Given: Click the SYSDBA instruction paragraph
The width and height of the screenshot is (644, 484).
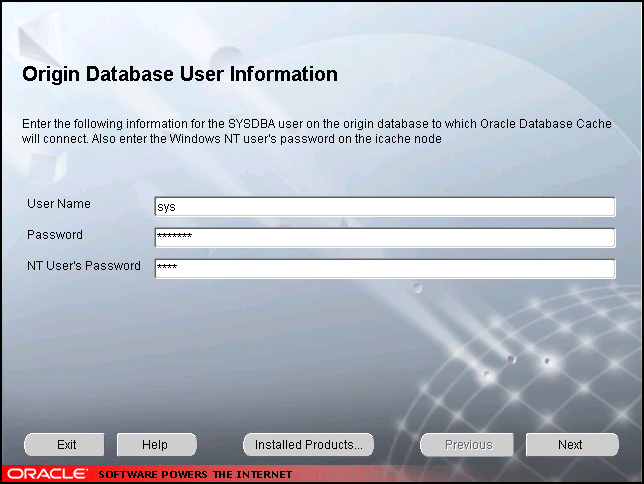Looking at the screenshot, I should [317, 131].
